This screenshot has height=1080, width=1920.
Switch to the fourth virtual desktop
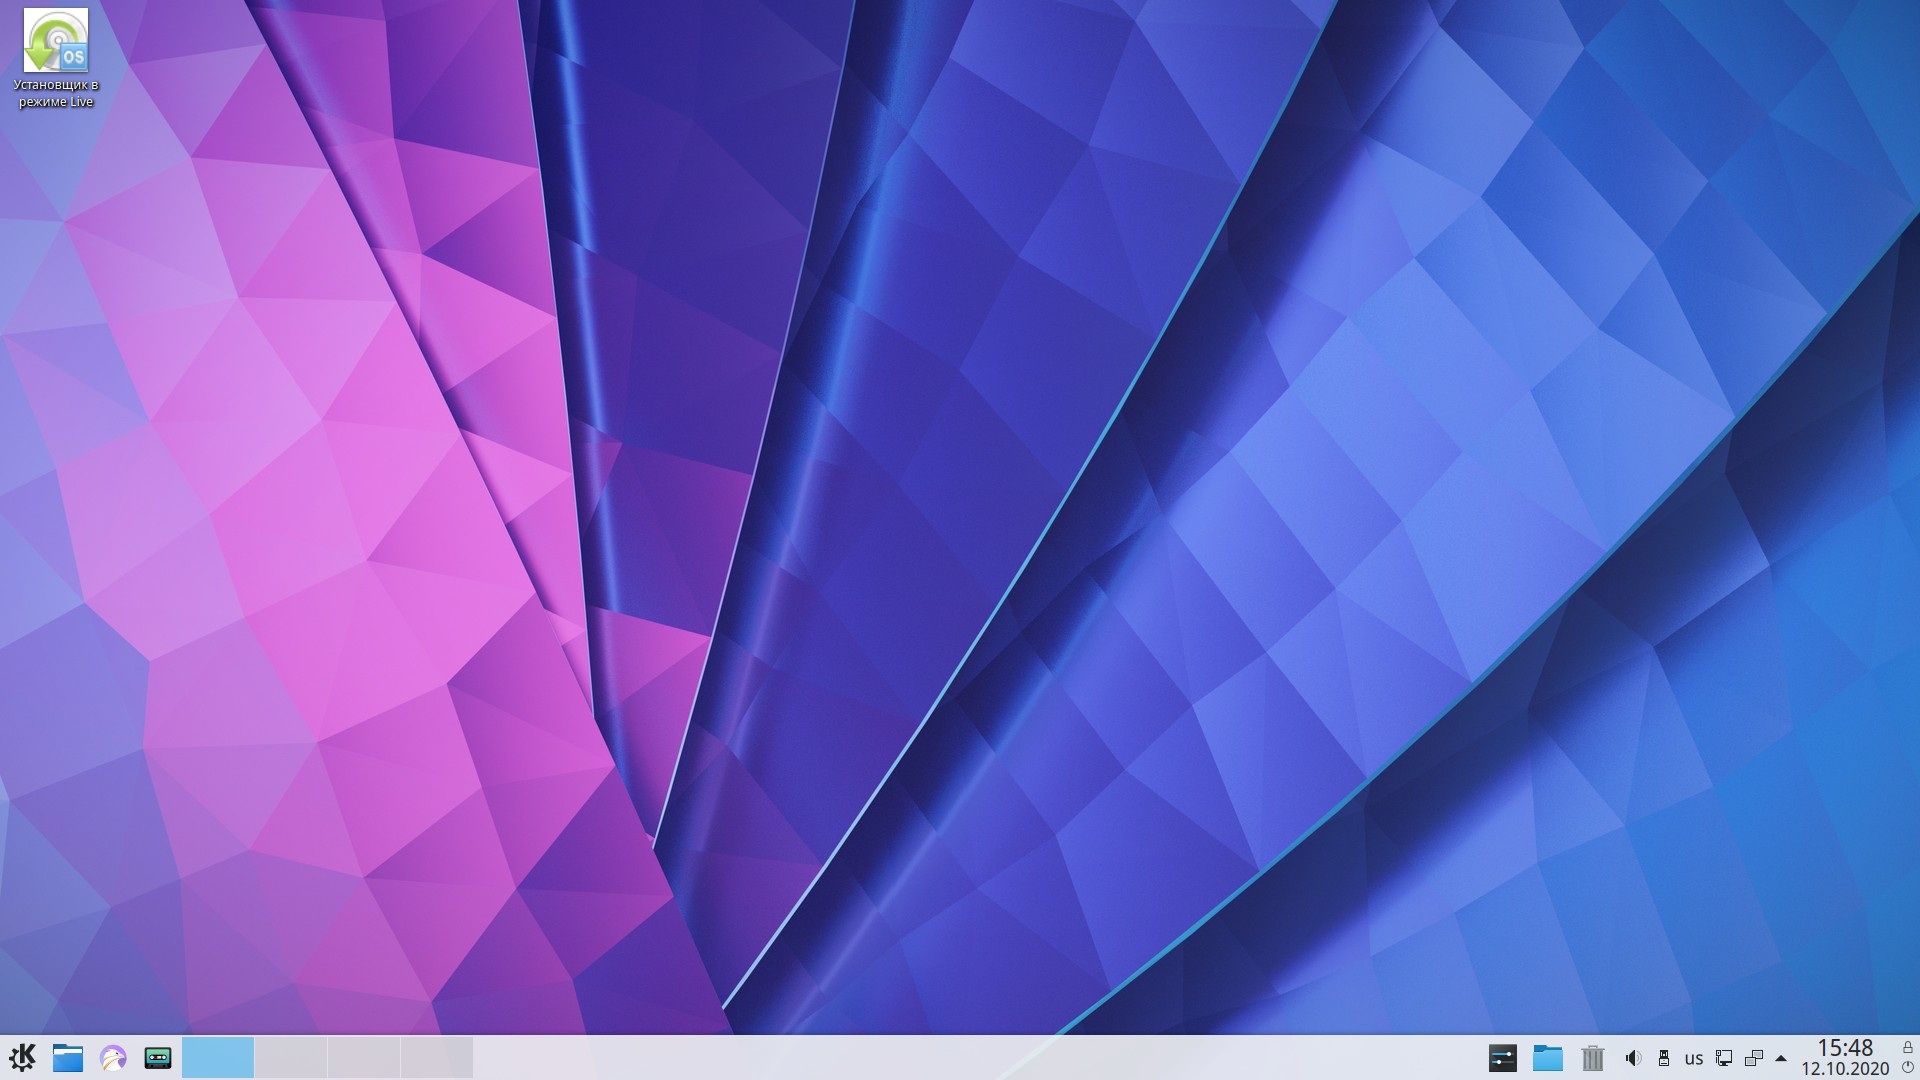click(437, 1057)
